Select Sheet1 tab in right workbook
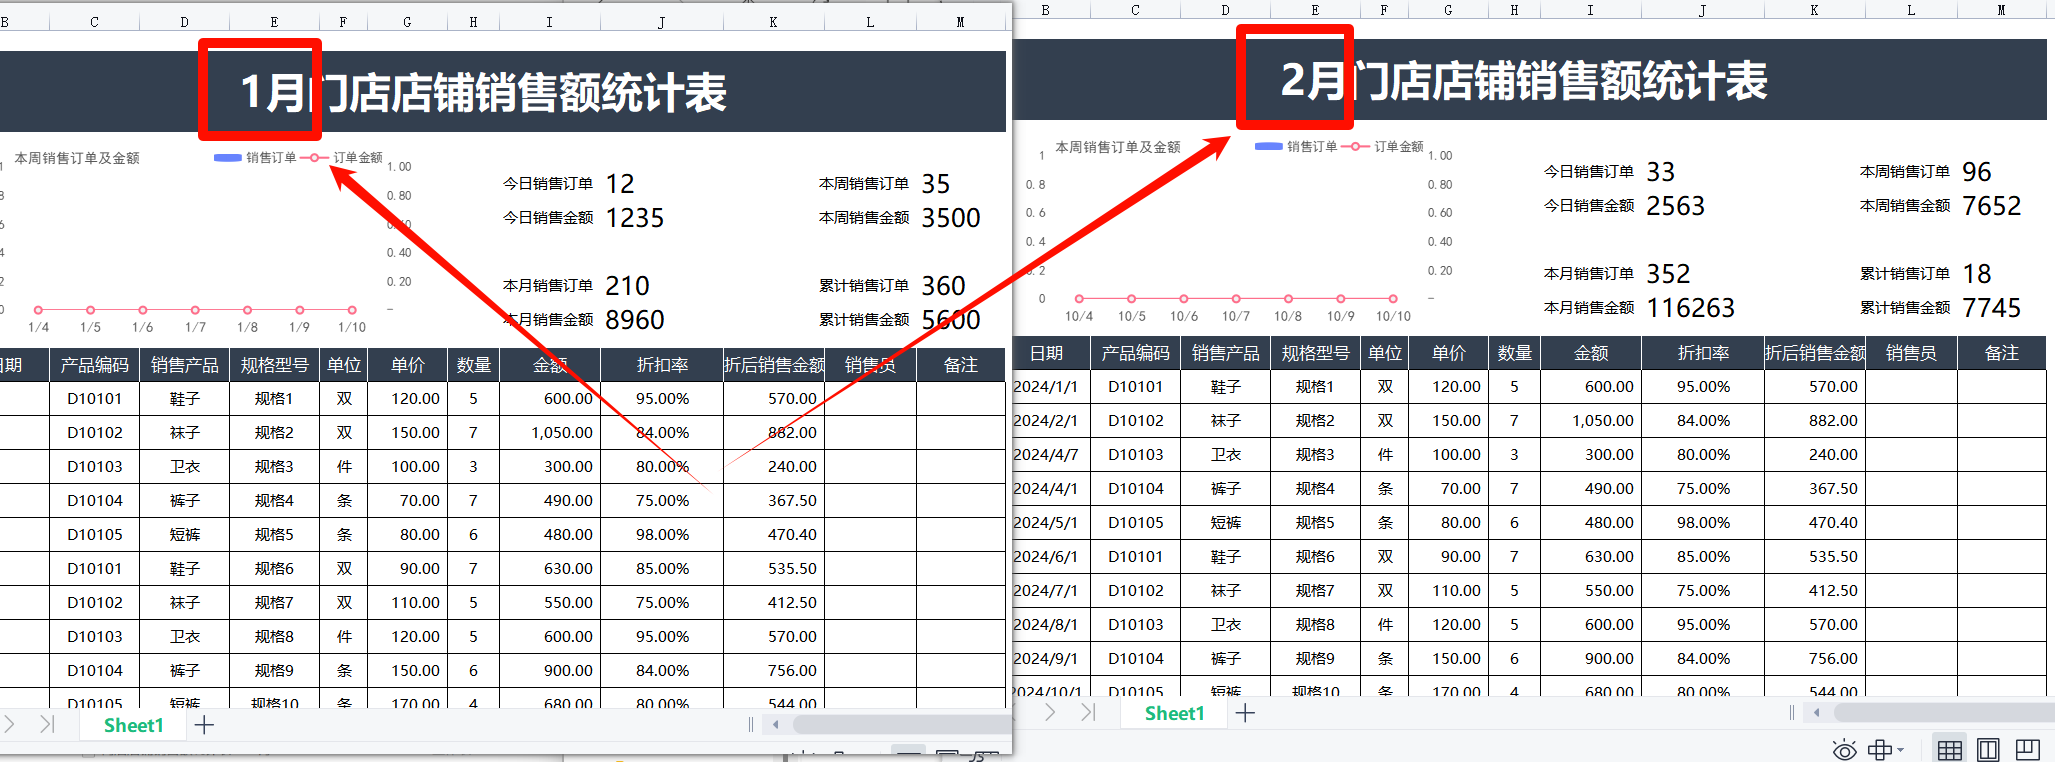This screenshot has height=762, width=2055. 1174,714
